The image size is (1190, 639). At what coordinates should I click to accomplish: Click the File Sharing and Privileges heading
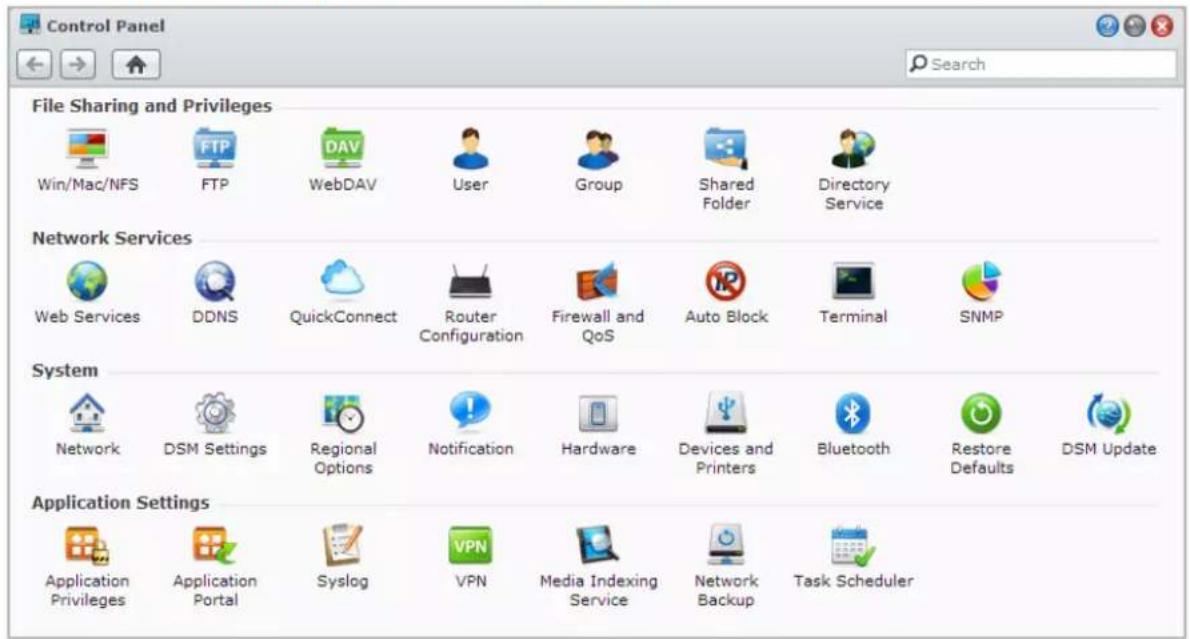point(152,106)
